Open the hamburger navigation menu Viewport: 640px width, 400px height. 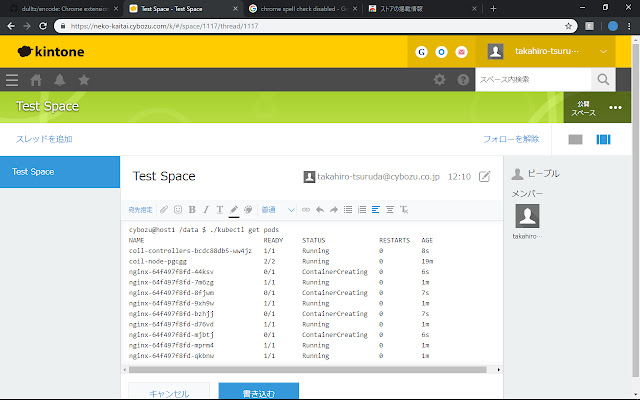[x=12, y=80]
